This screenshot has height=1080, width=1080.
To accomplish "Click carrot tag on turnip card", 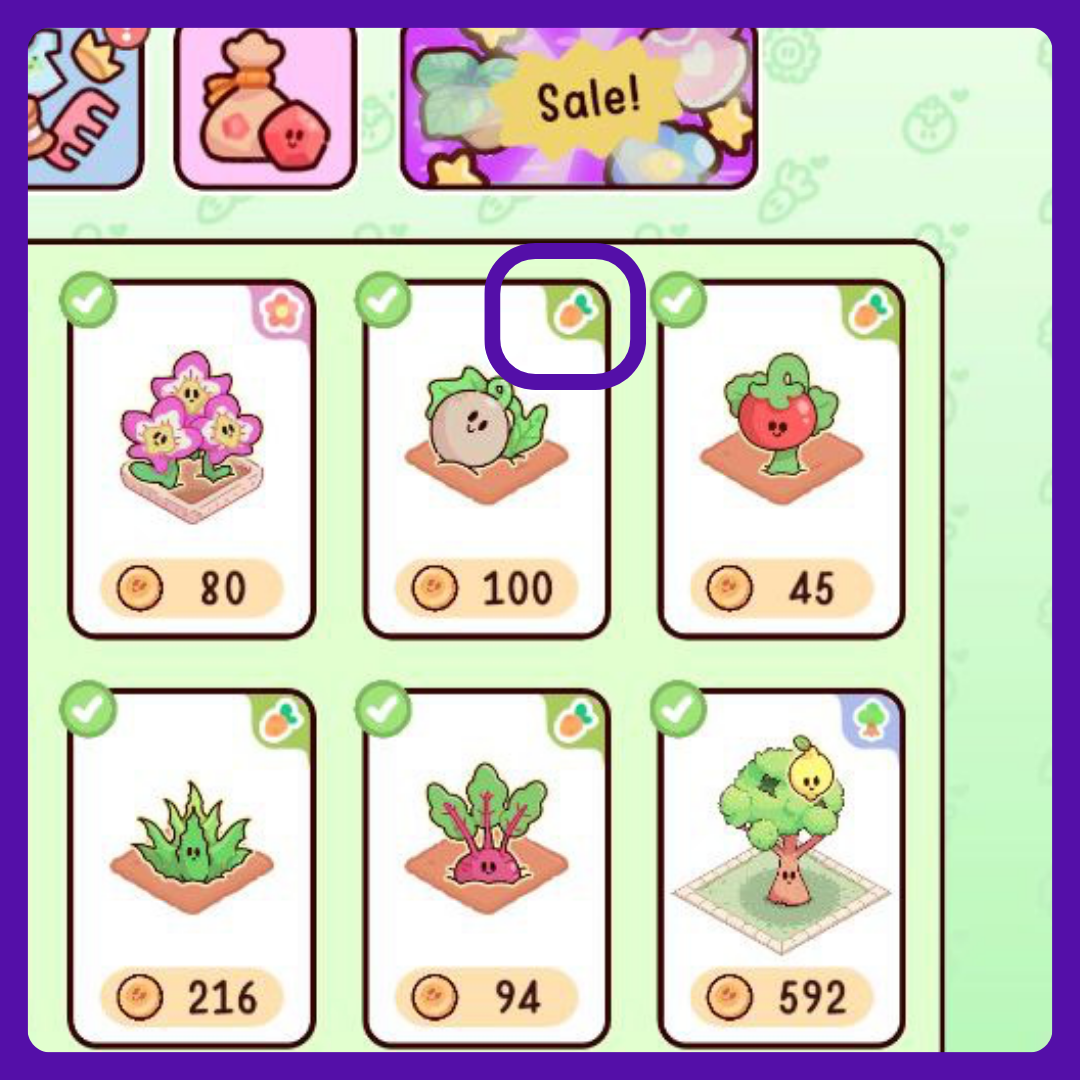I will click(x=575, y=312).
